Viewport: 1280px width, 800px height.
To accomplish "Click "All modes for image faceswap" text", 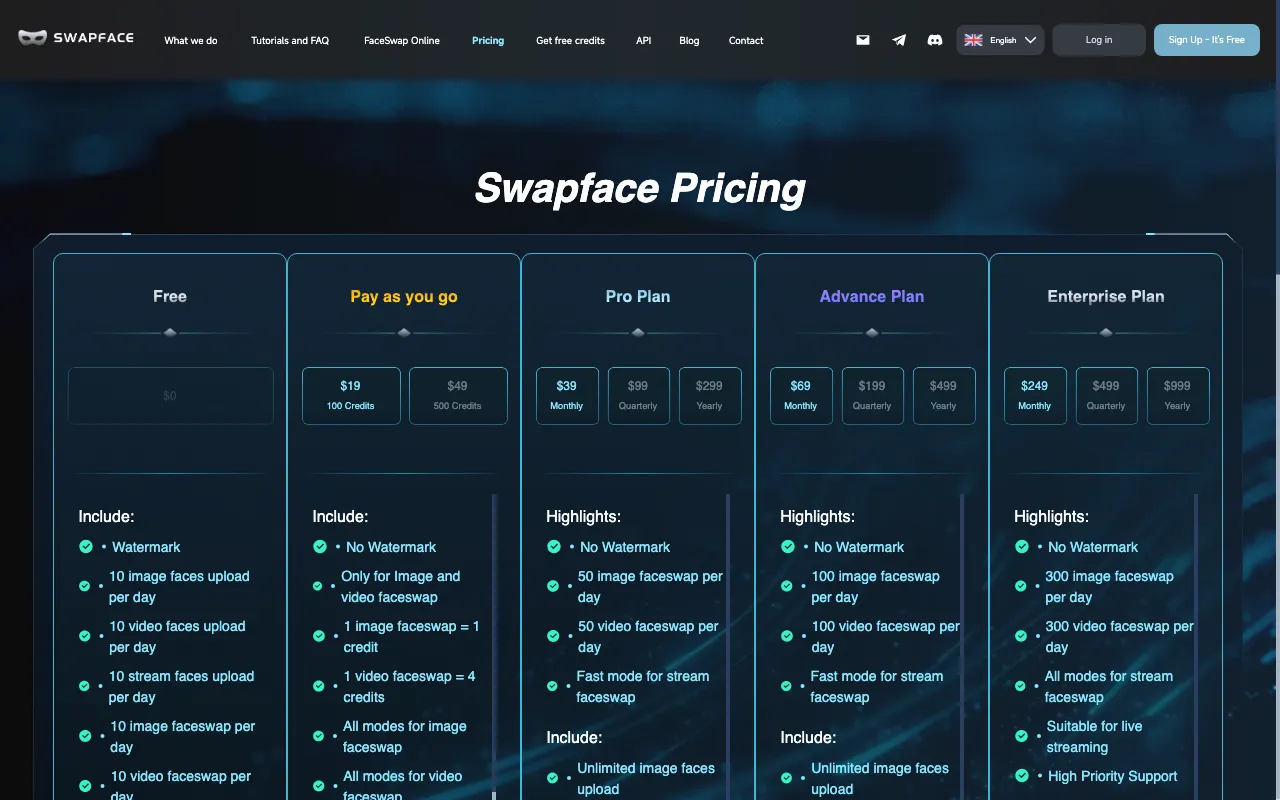I will (x=405, y=737).
